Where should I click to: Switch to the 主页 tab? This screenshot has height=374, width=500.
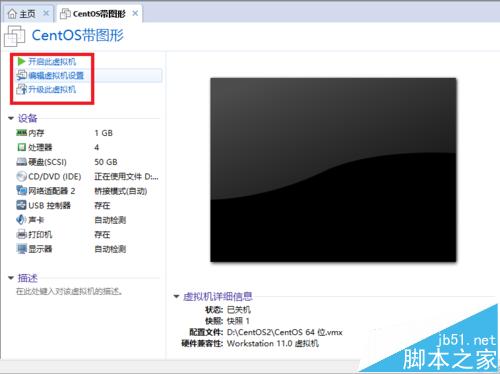[28, 14]
